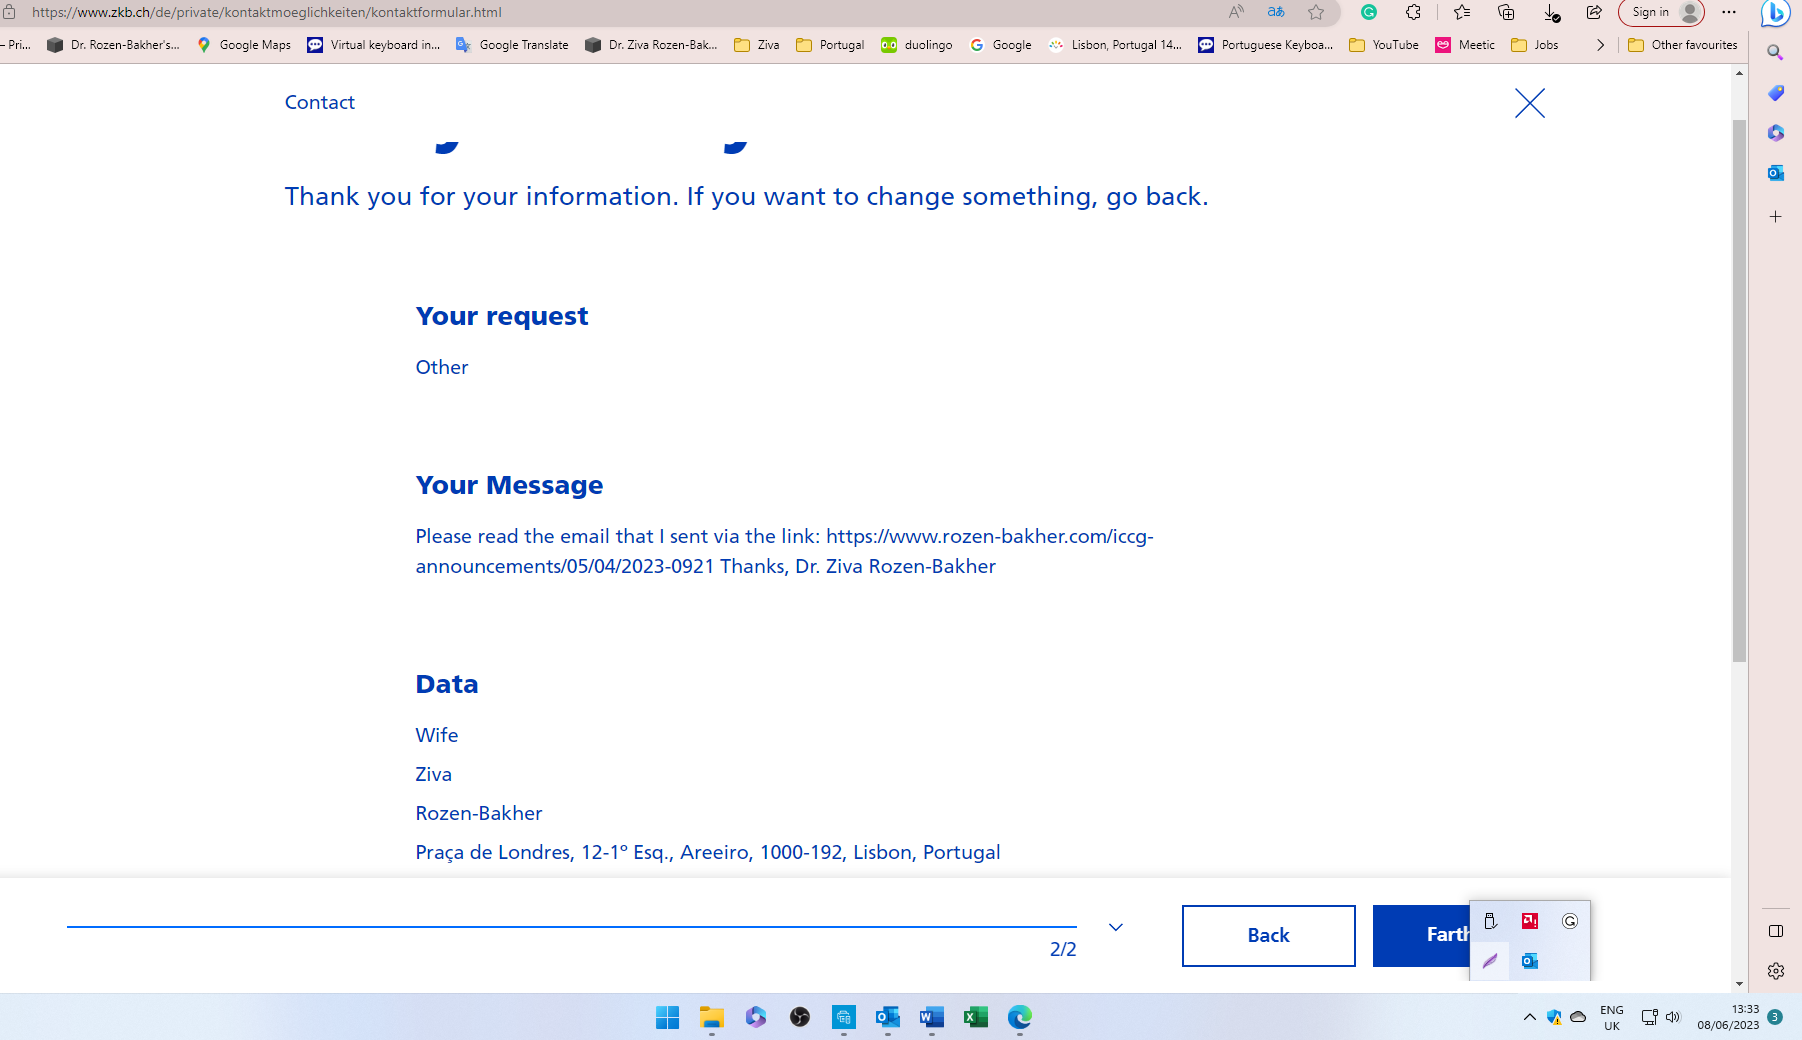Open the Bing chat icon
1802x1040 pixels.
pos(1776,13)
